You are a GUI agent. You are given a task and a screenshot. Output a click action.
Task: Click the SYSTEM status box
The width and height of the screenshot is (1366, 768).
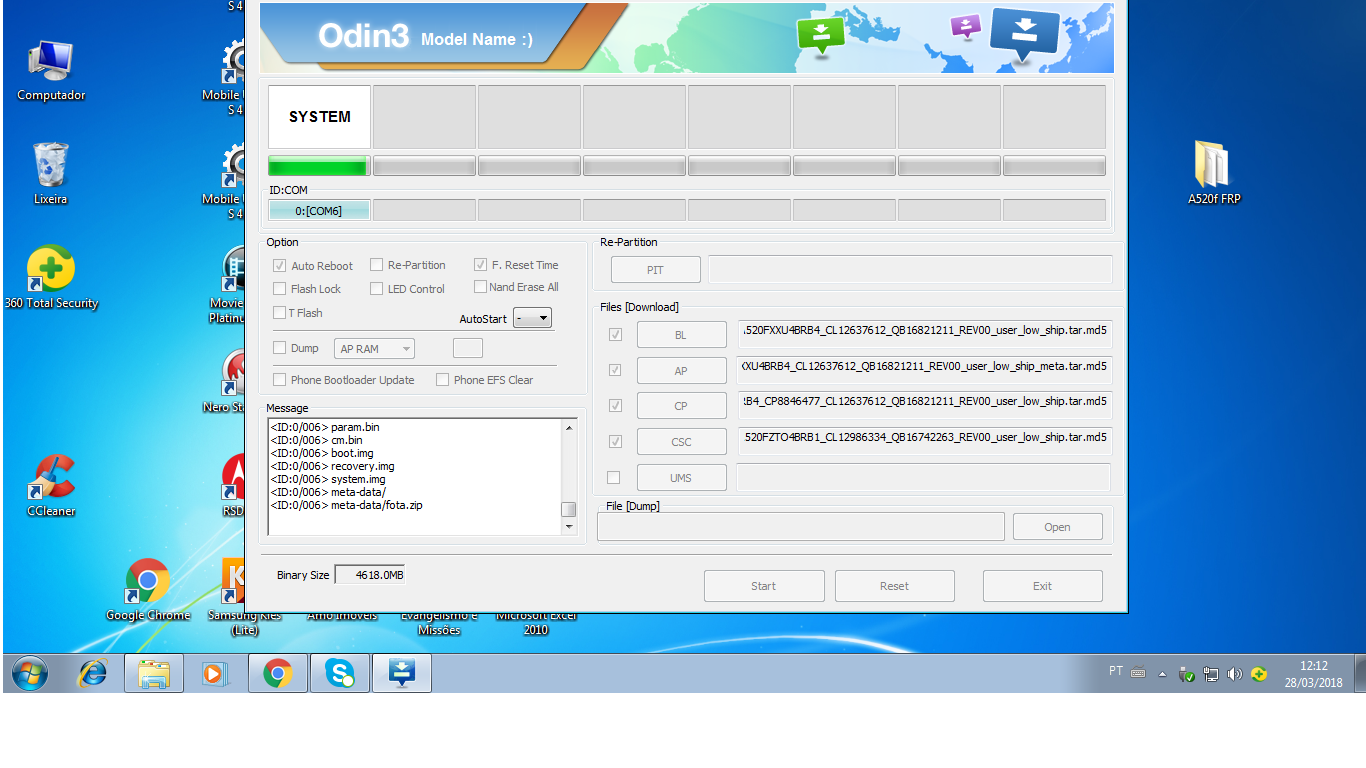coord(319,117)
